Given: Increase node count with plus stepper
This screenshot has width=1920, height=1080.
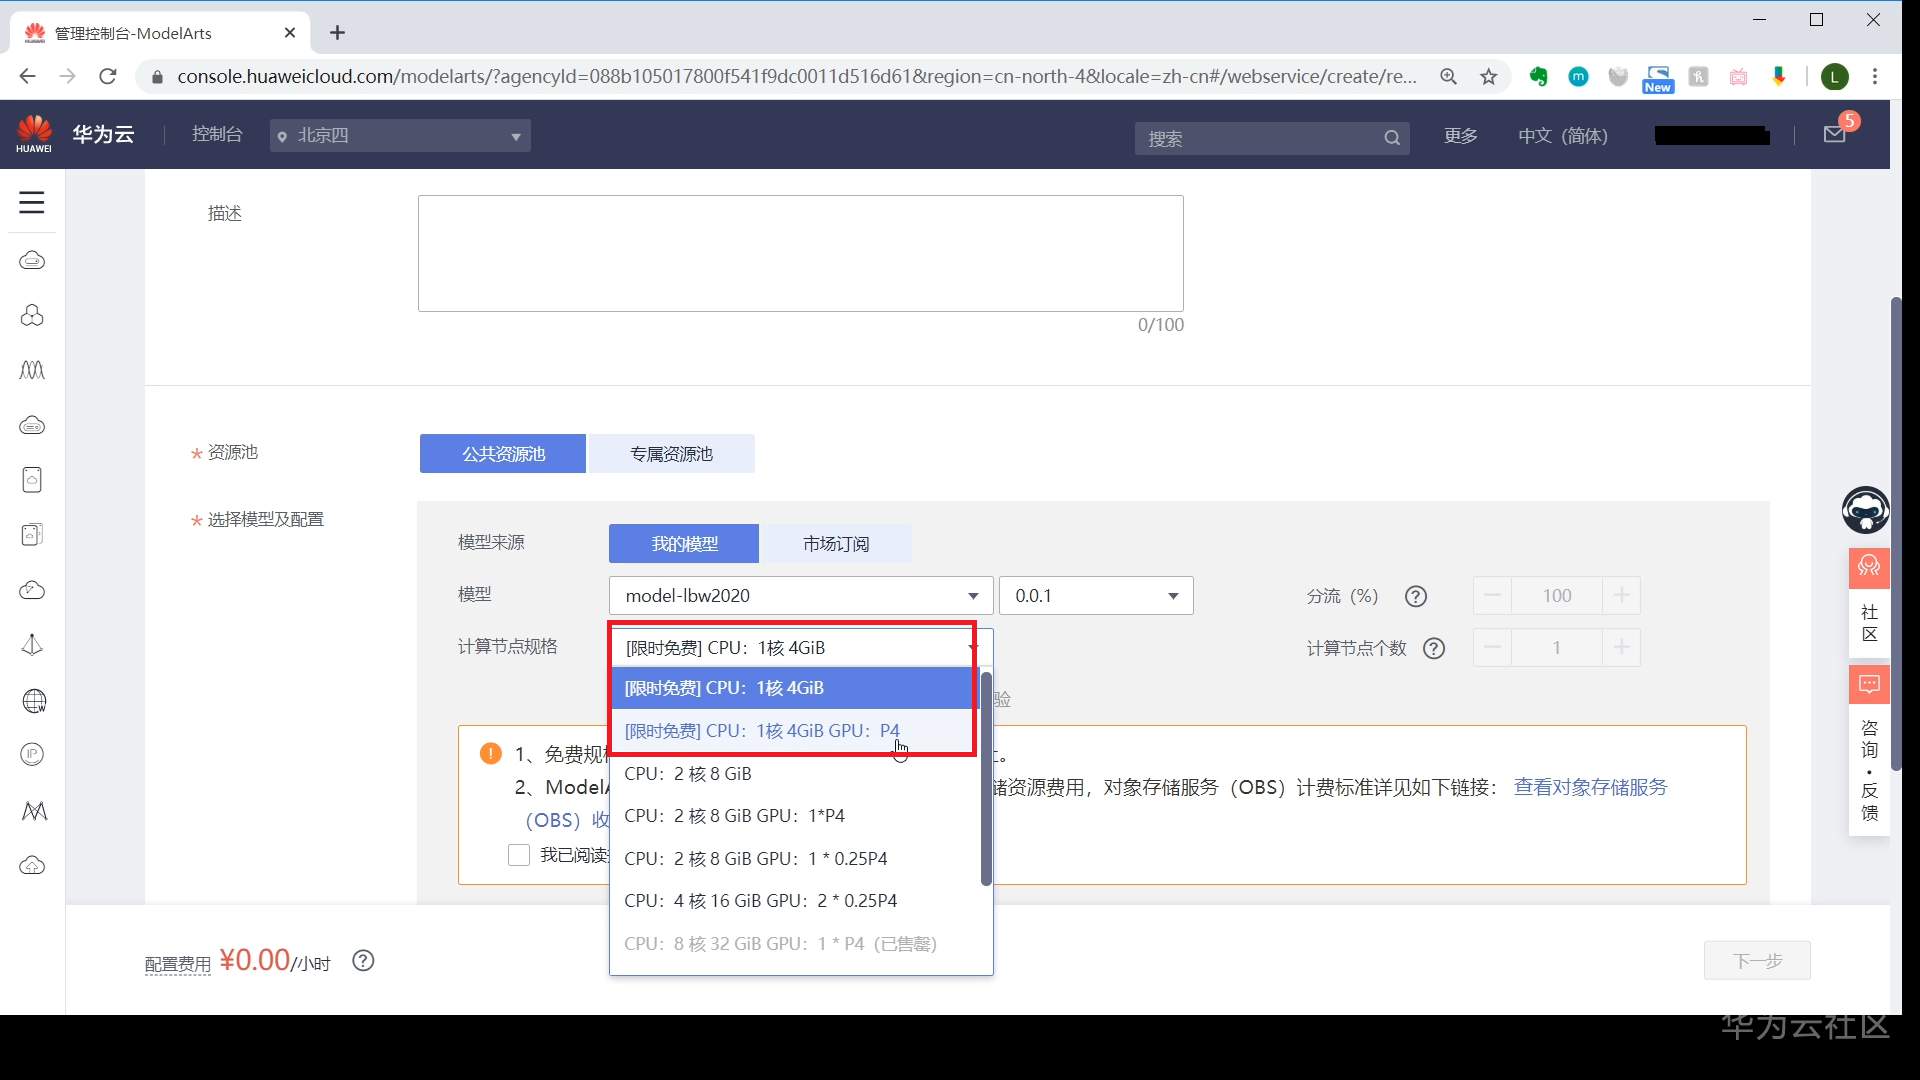Looking at the screenshot, I should coord(1620,647).
